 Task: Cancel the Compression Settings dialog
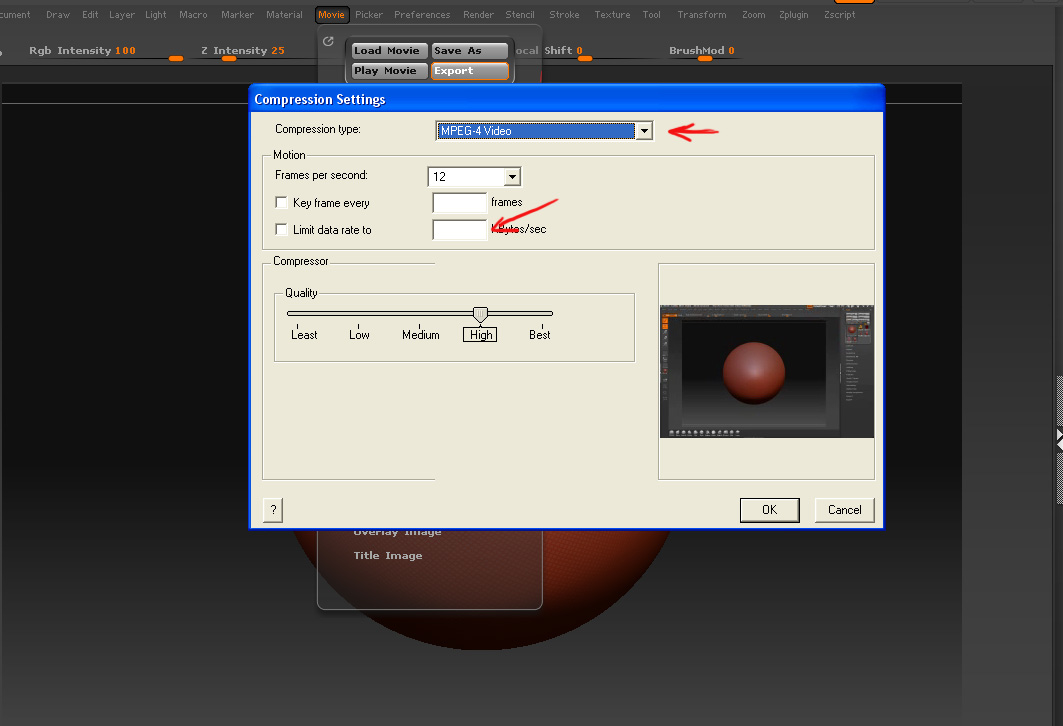tap(845, 510)
